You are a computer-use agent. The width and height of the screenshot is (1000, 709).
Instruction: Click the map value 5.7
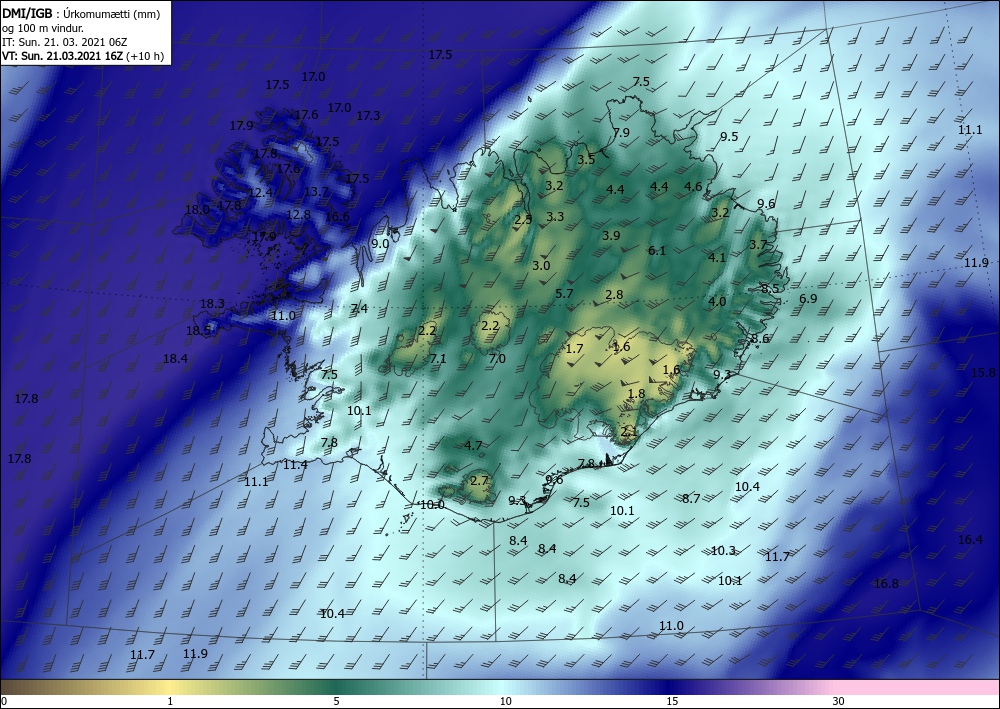[564, 293]
